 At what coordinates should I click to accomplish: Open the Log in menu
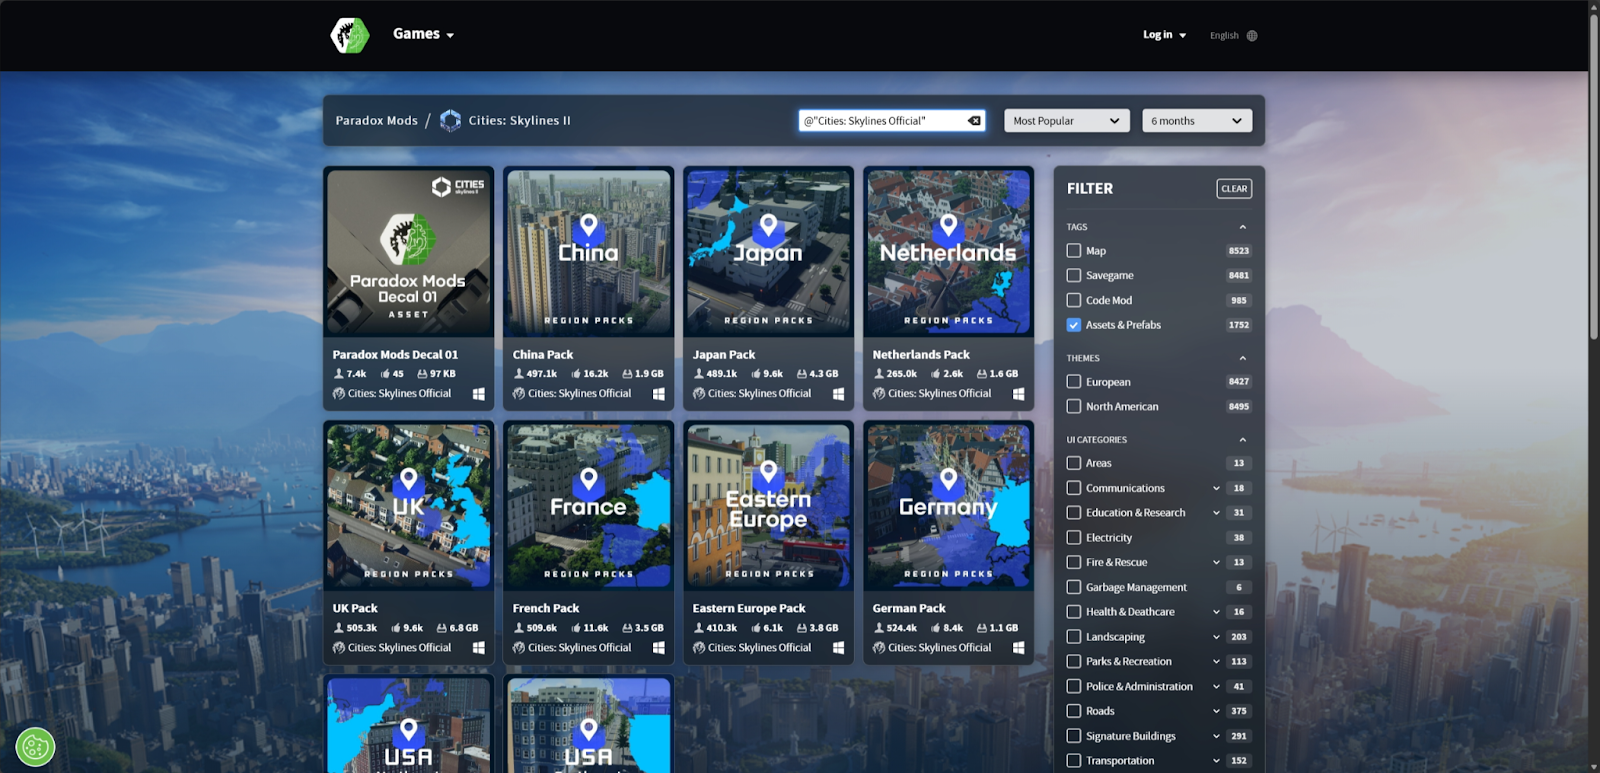click(x=1164, y=35)
